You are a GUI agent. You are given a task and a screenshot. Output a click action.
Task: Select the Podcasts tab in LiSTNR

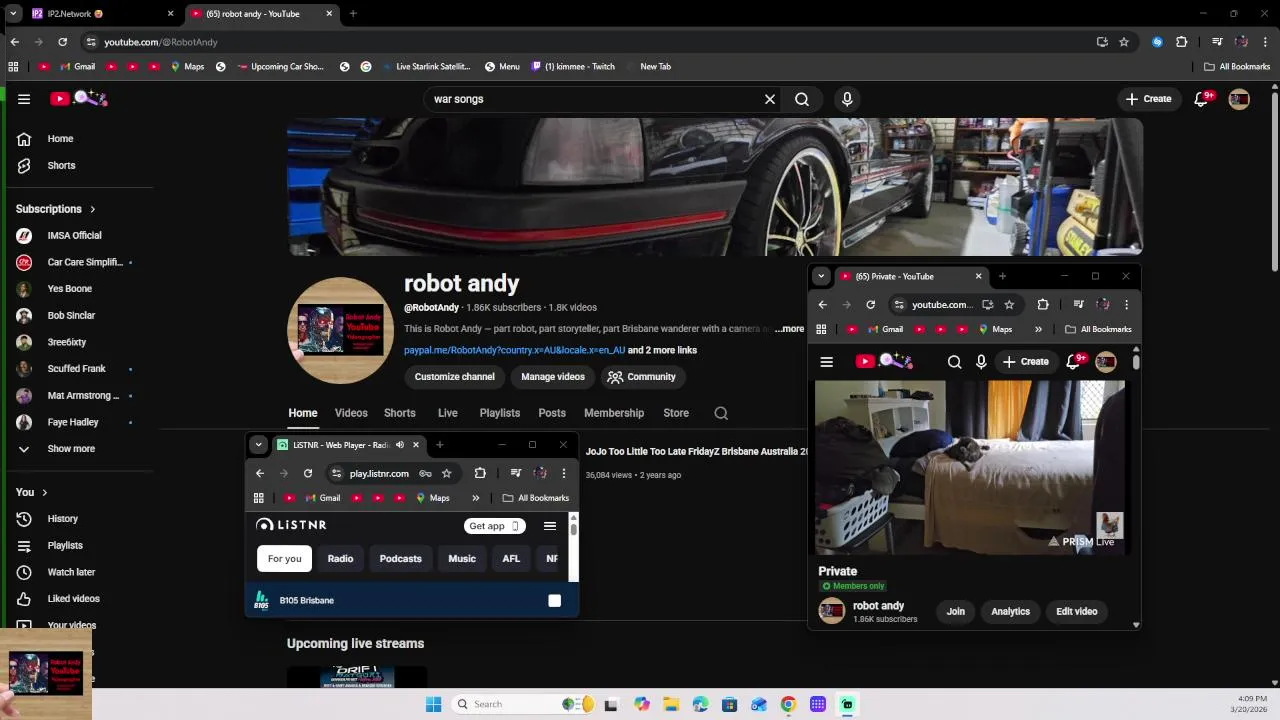[x=400, y=559]
